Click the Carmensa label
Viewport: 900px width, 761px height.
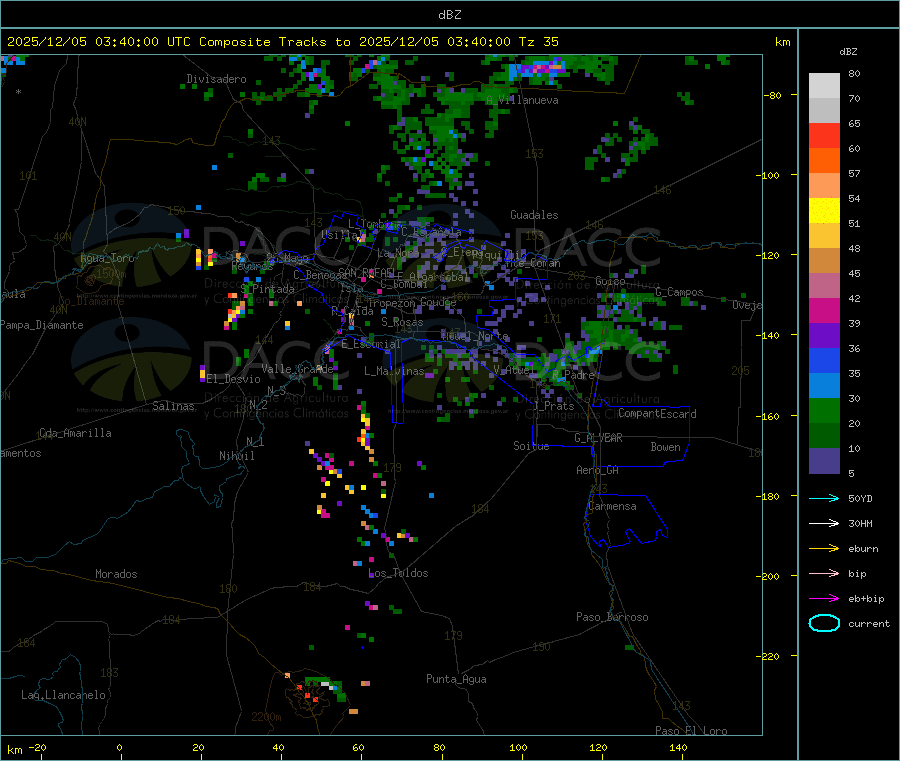[x=612, y=506]
